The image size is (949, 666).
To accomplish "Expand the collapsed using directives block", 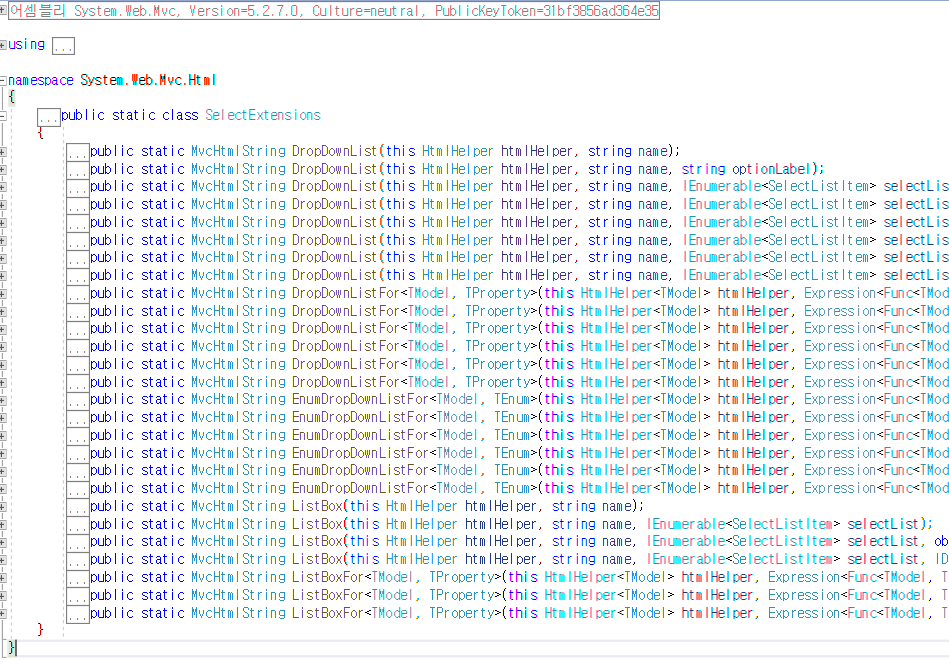I will (x=3, y=45).
